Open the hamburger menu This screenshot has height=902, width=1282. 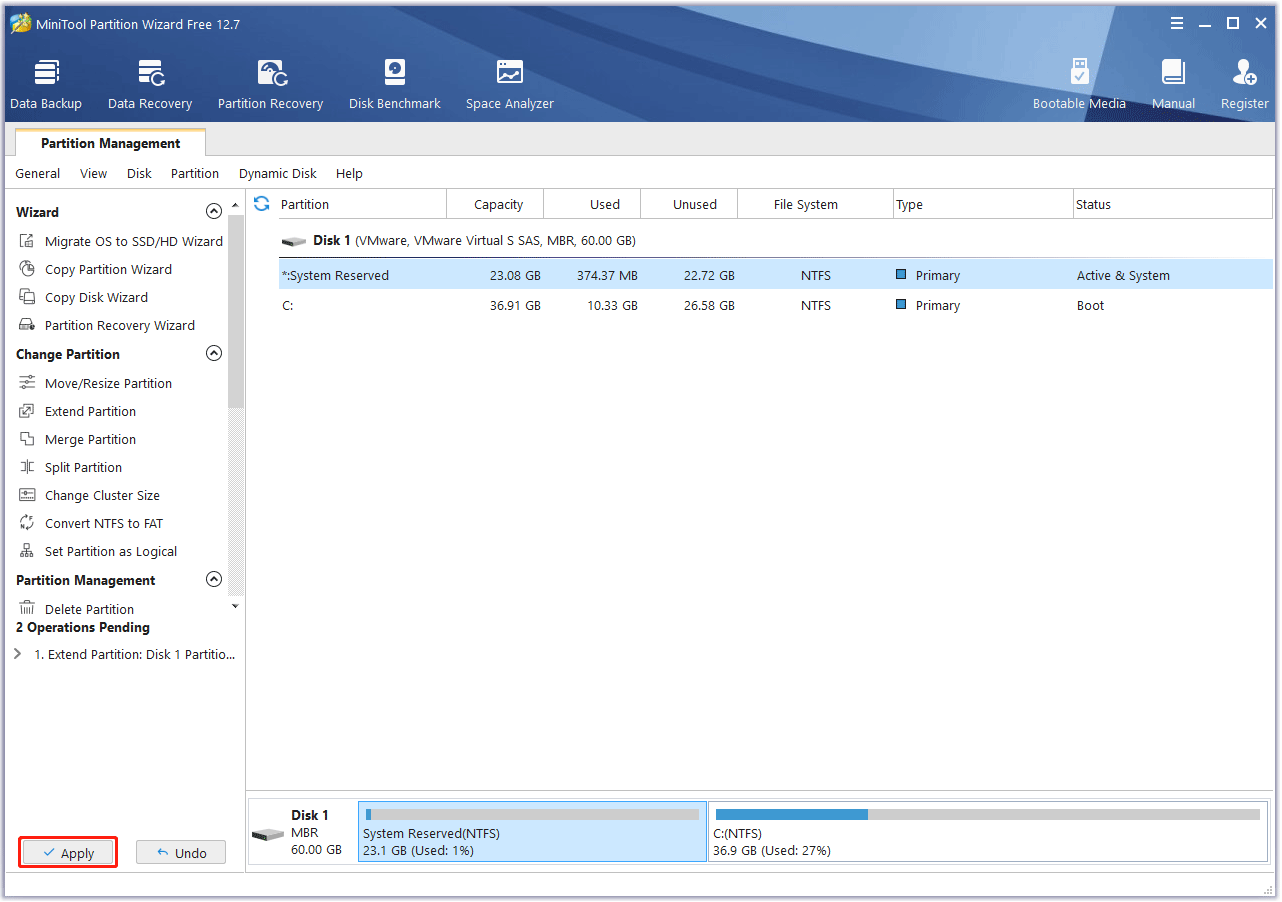coord(1176,22)
